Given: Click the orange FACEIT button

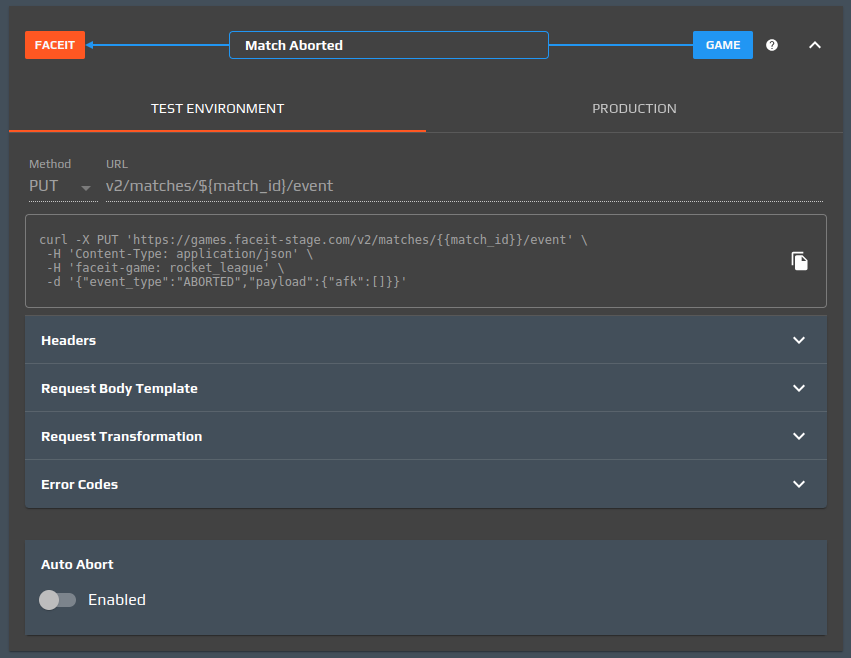Looking at the screenshot, I should point(55,45).
